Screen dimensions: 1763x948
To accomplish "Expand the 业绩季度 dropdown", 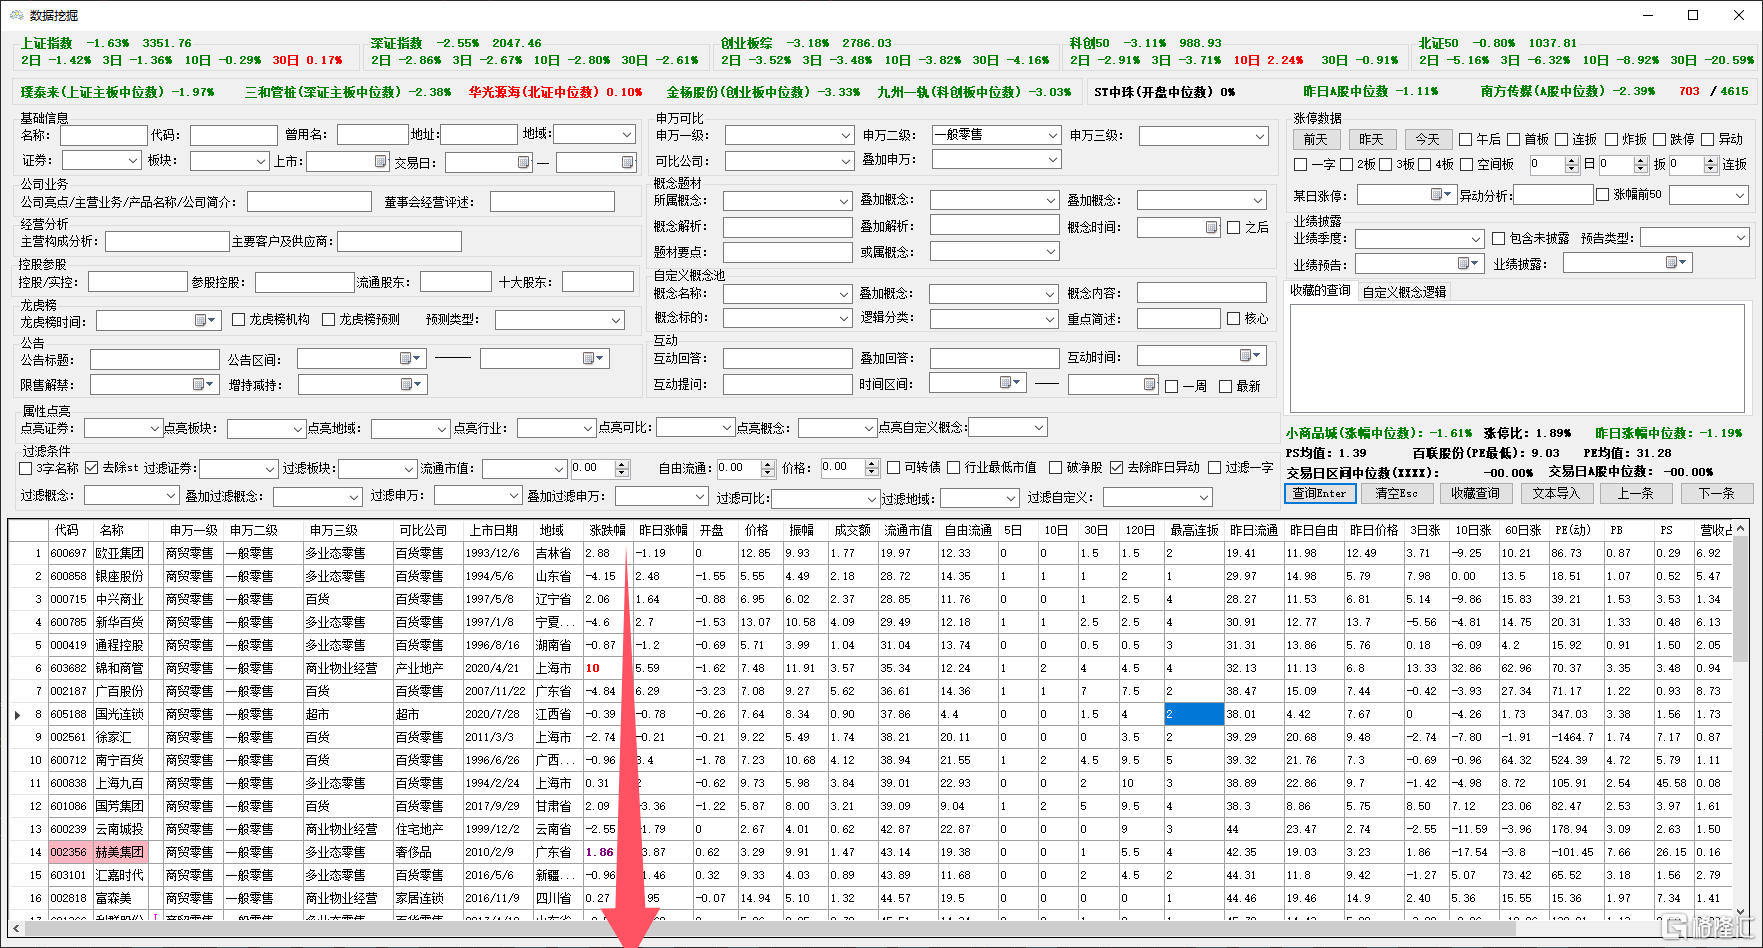I will 1476,239.
